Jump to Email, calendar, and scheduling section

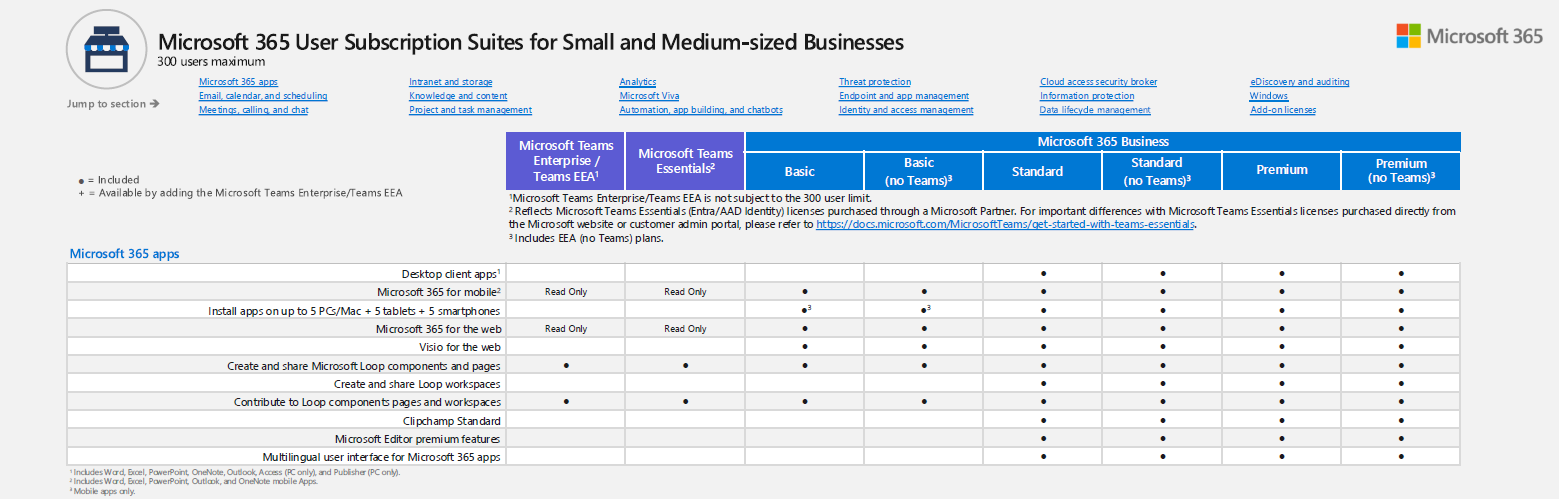263,96
